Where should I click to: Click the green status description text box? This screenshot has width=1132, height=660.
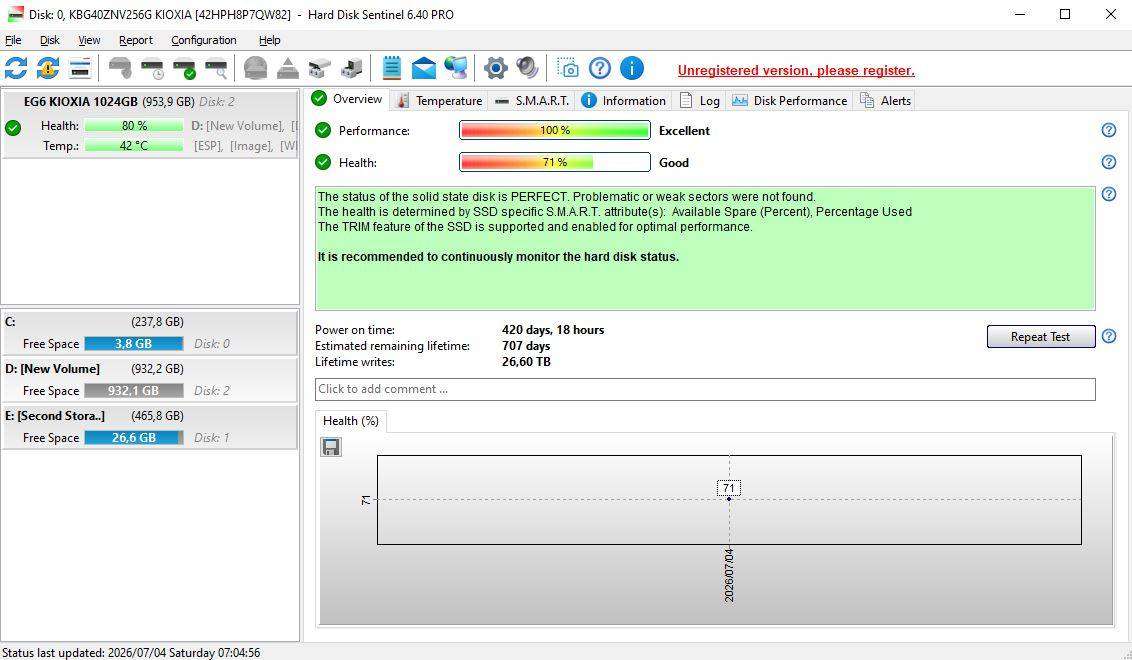tap(705, 248)
